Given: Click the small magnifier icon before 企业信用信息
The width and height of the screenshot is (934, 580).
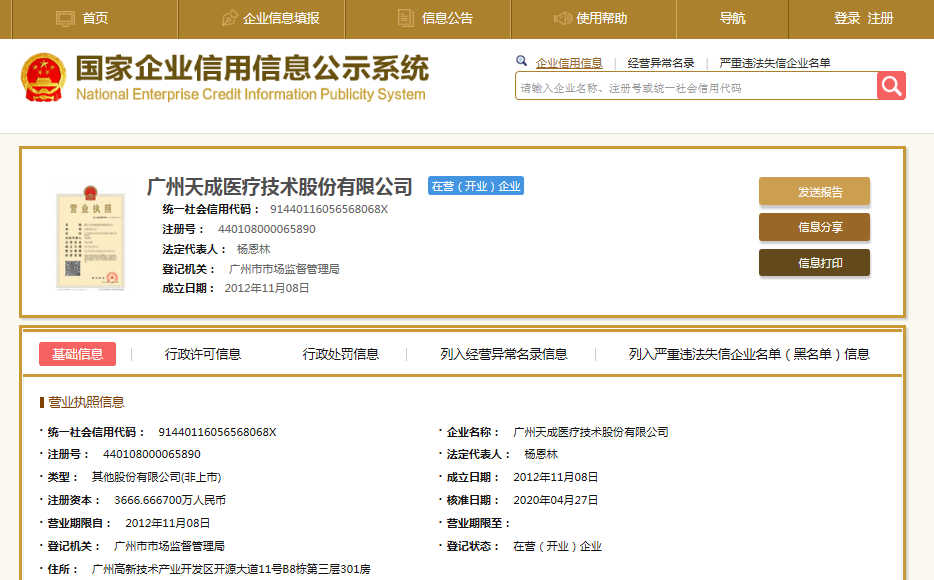Looking at the screenshot, I should tap(521, 61).
